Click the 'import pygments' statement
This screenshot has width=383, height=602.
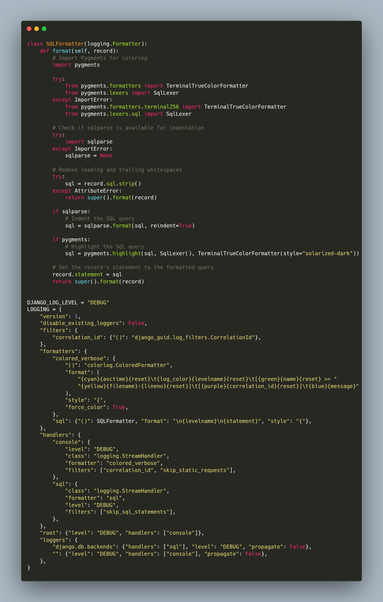[76, 65]
